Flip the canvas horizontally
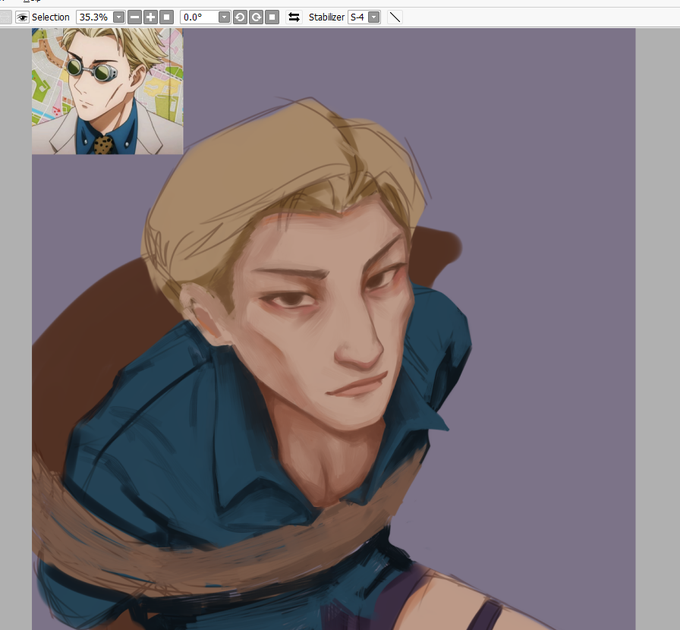680x630 pixels. (294, 17)
